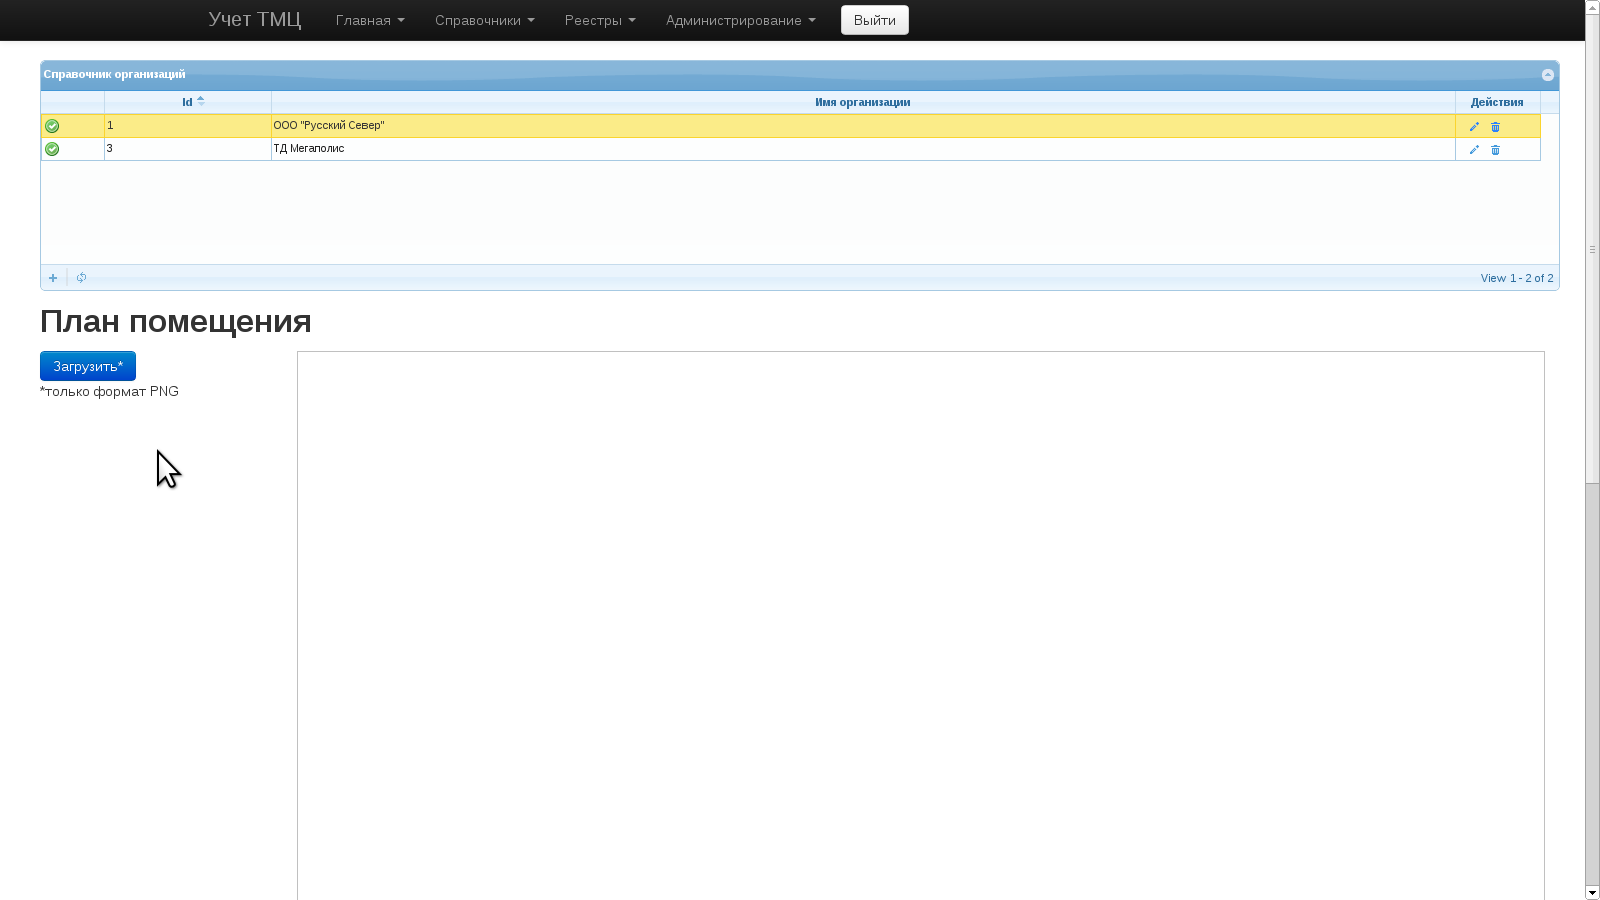Click the Загрузить* upload button
1600x900 pixels.
[x=88, y=366]
